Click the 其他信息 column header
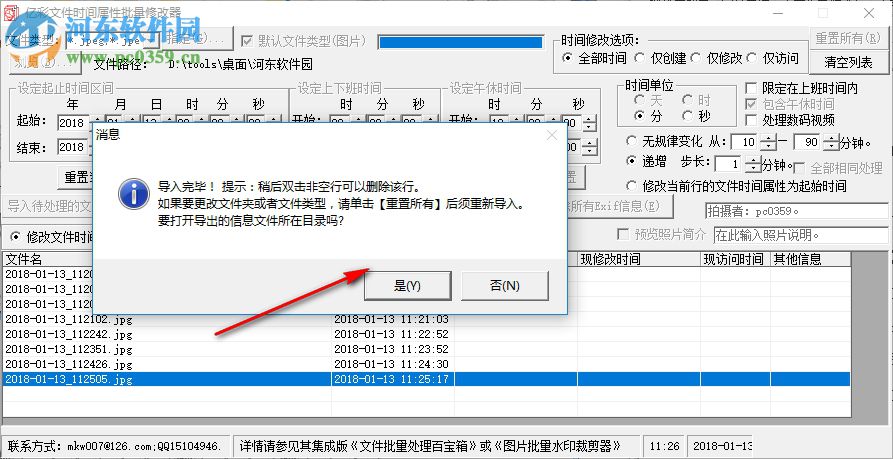 pos(810,260)
